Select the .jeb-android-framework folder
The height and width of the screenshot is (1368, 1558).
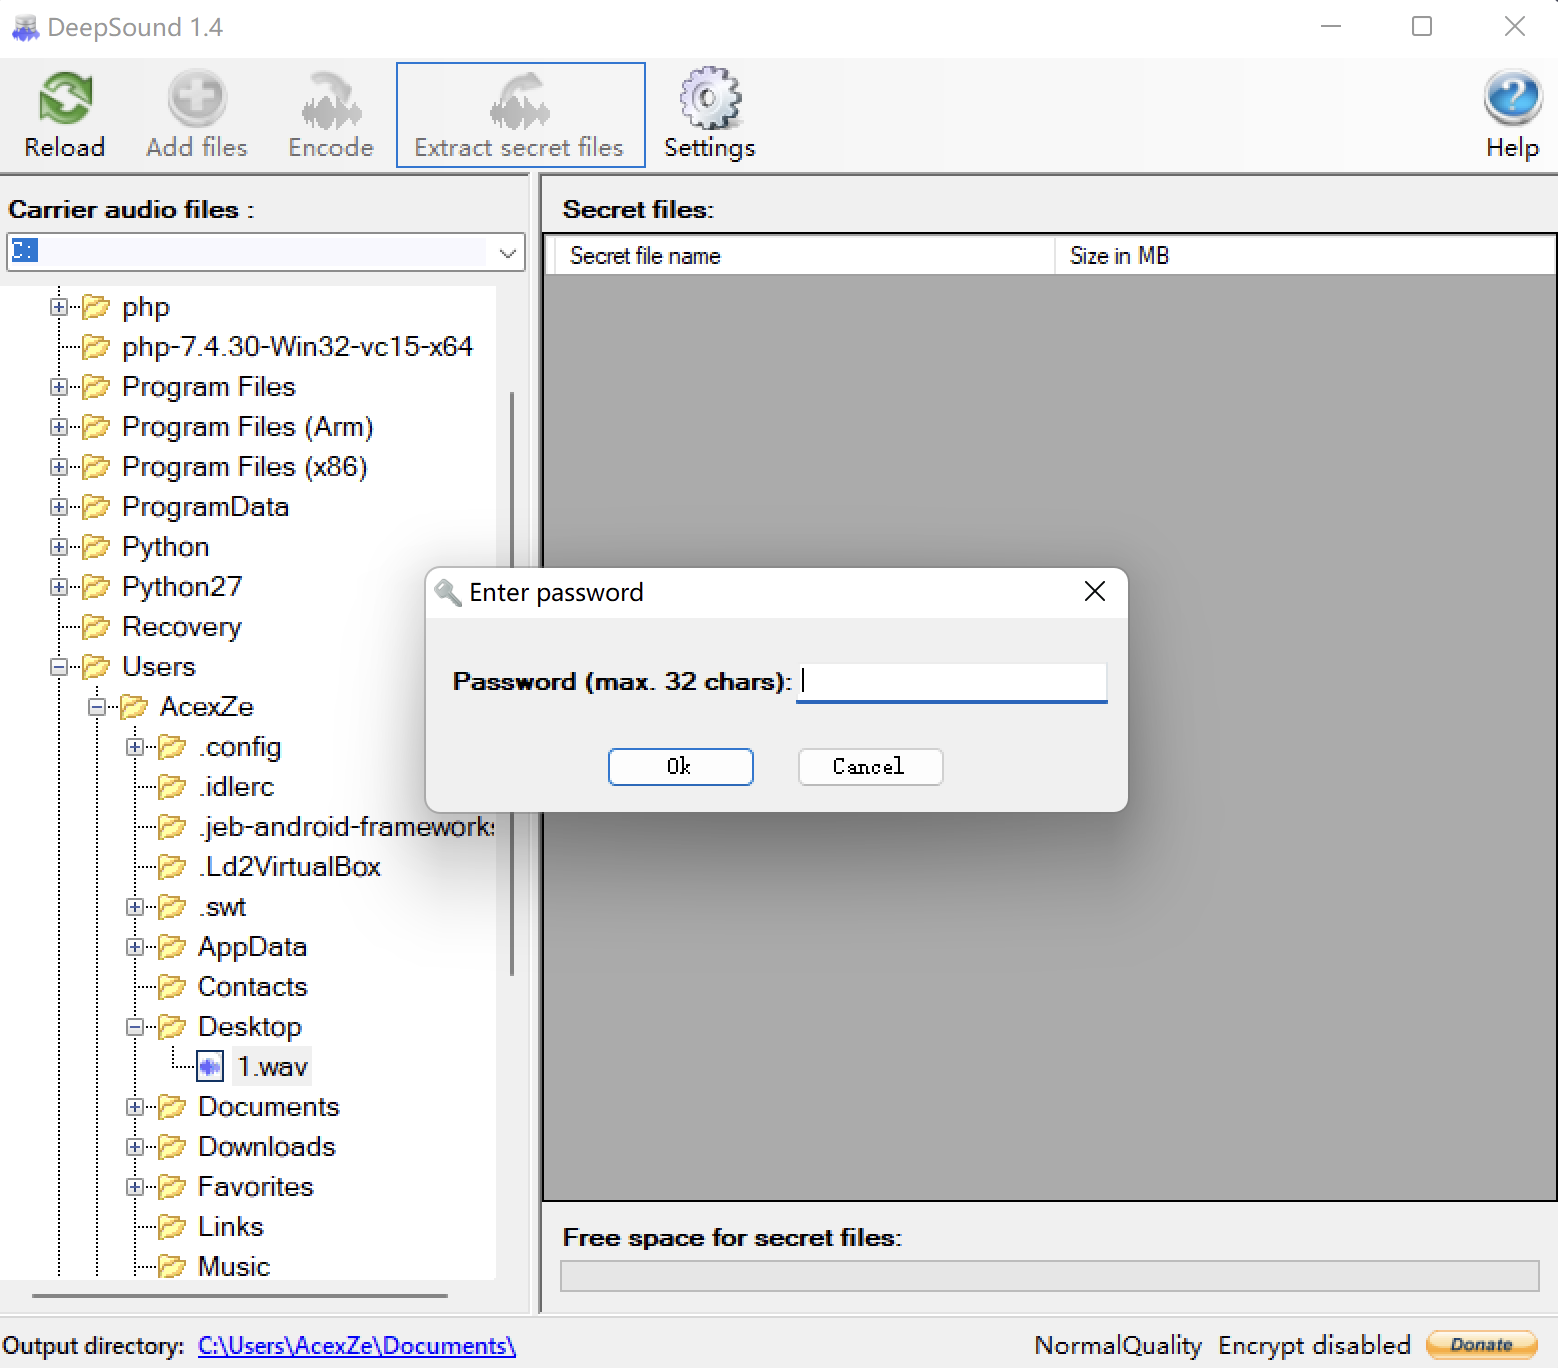pos(346,827)
